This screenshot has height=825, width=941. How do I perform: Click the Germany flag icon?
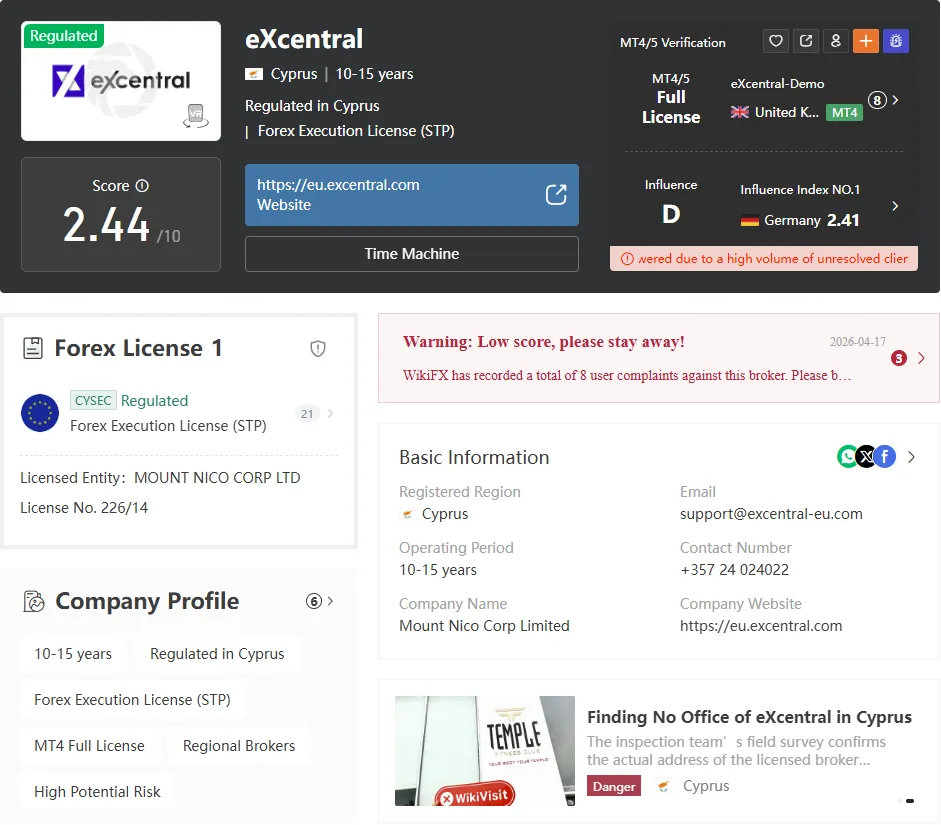pyautogui.click(x=750, y=221)
